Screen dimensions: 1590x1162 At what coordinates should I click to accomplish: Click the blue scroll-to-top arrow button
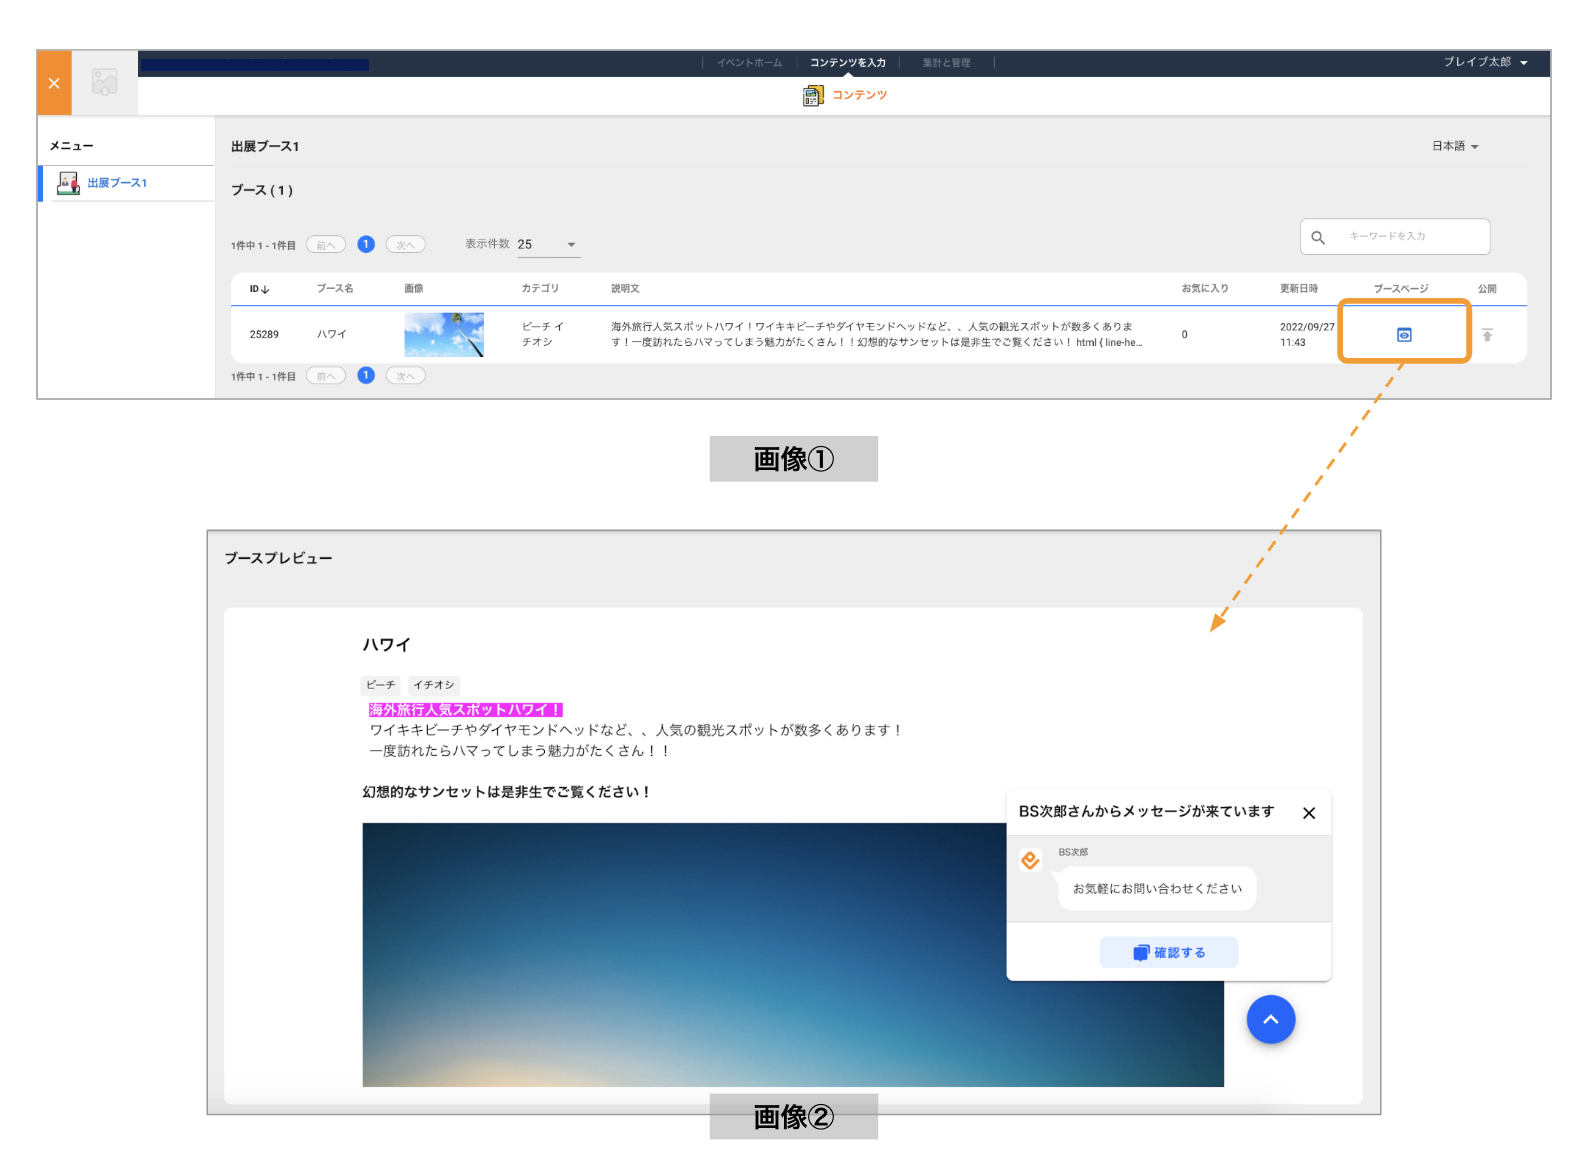1271,1020
